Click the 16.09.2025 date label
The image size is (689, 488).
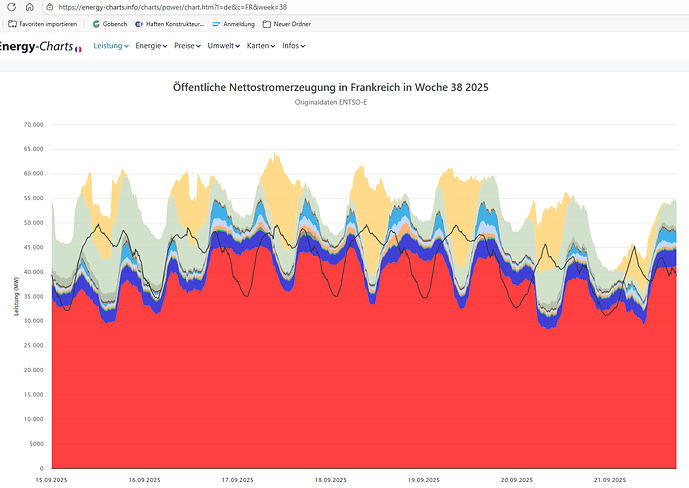pos(145,480)
